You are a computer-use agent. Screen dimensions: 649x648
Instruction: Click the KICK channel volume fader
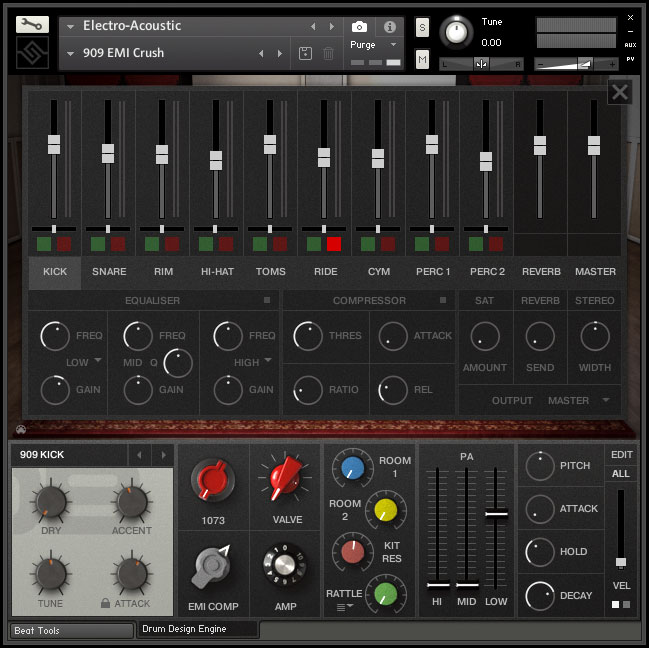coord(54,146)
